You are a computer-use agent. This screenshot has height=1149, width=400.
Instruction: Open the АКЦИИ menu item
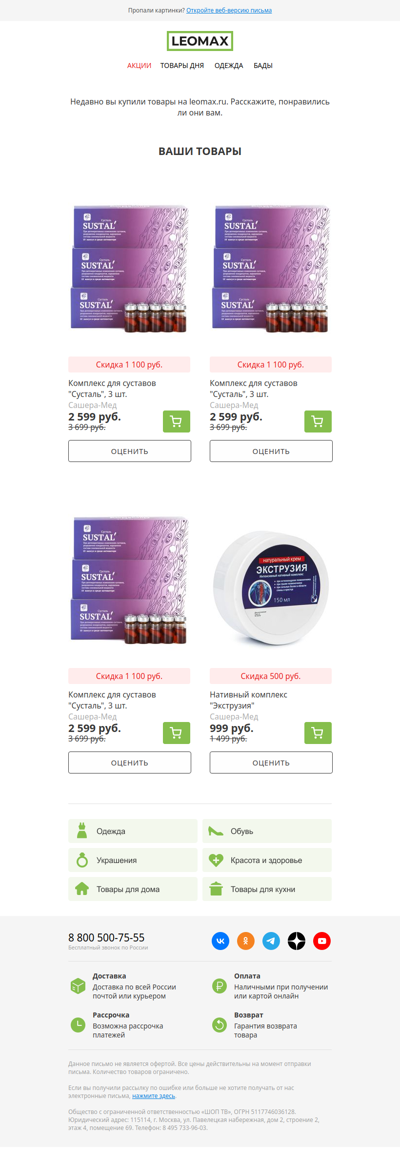click(x=139, y=66)
